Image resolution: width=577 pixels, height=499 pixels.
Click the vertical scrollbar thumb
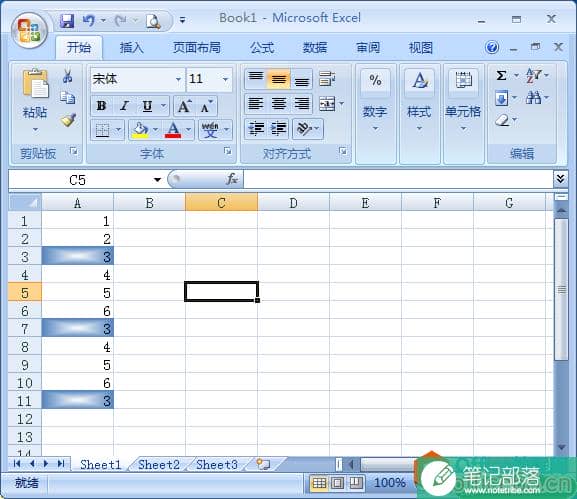tap(561, 290)
